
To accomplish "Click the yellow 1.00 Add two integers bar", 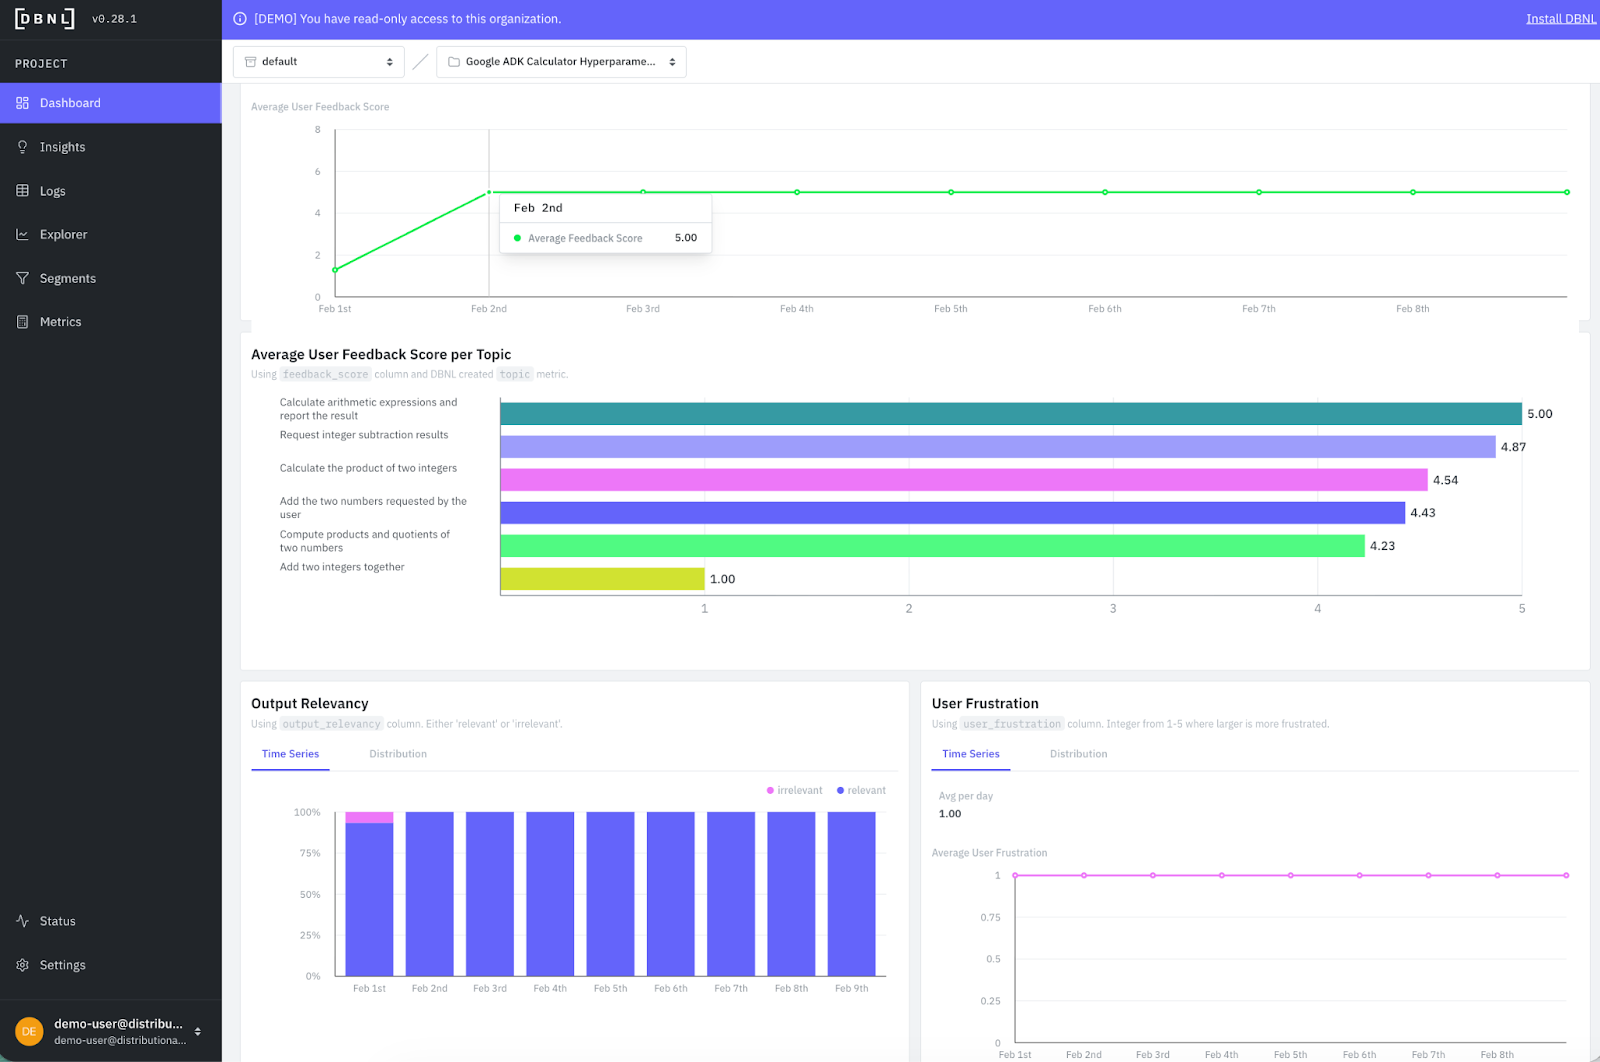I will pyautogui.click(x=602, y=579).
